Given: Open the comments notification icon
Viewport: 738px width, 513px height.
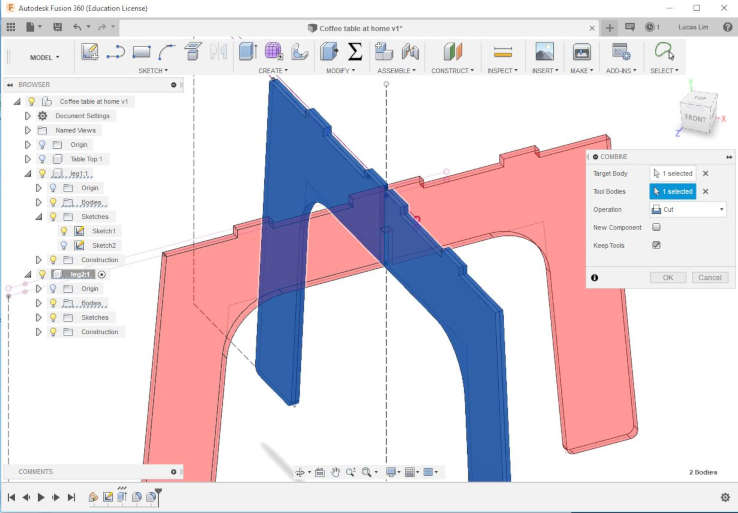Looking at the screenshot, I should coord(630,27).
